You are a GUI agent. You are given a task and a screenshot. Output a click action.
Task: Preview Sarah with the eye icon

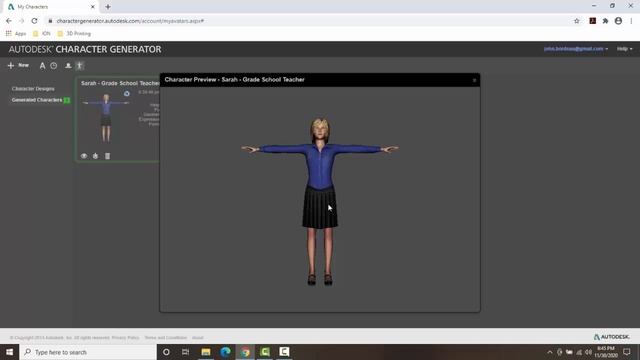pyautogui.click(x=84, y=156)
